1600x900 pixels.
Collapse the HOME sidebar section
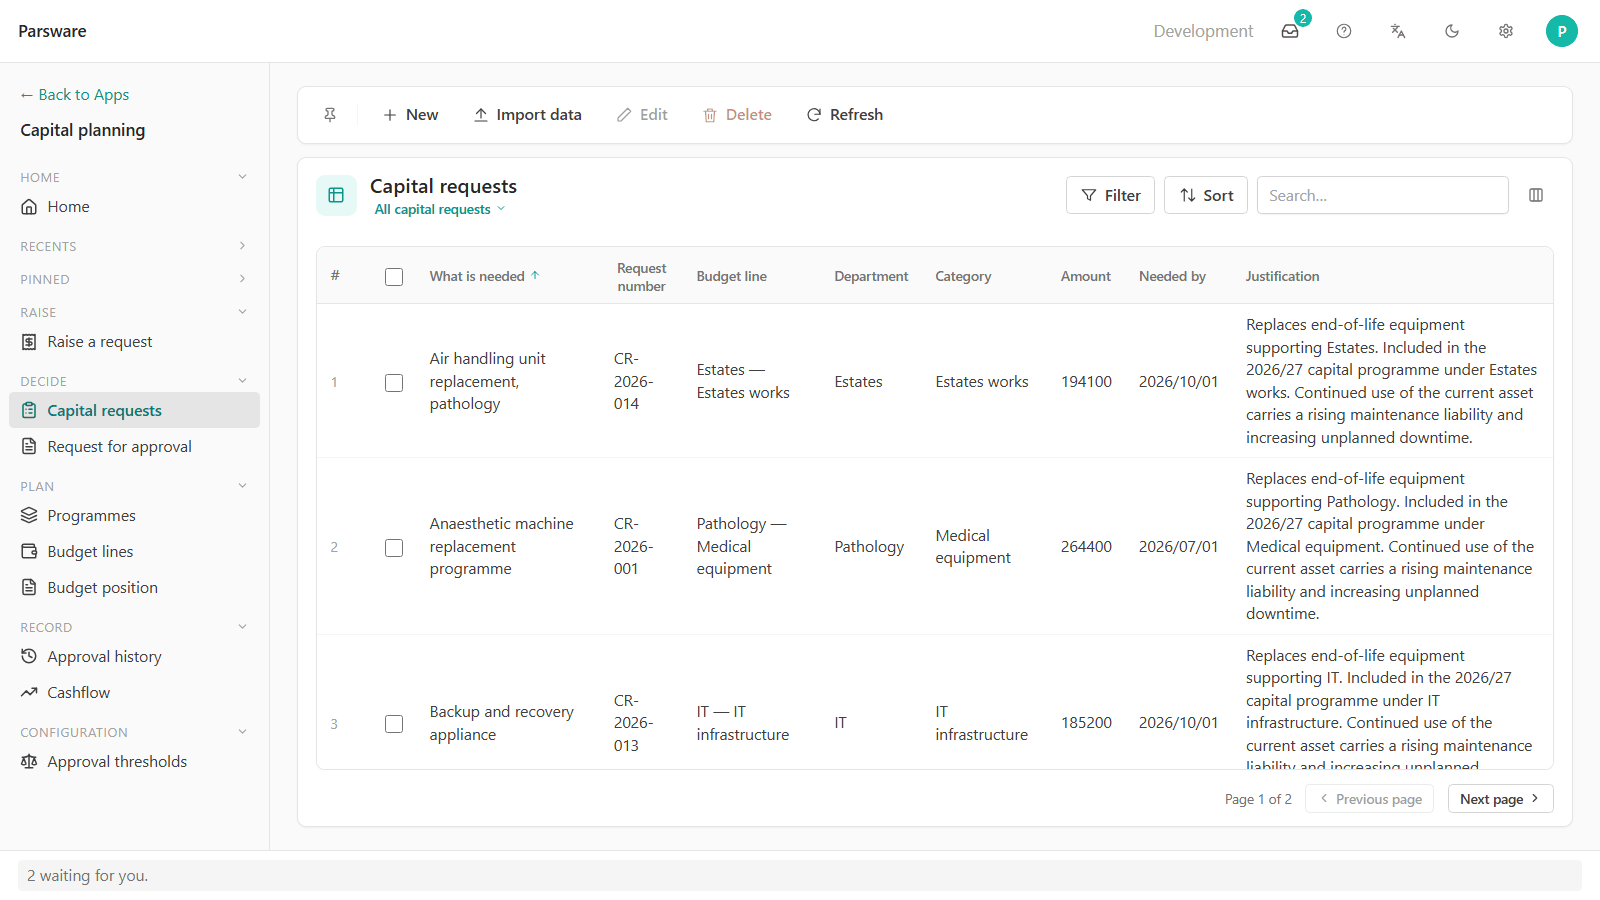click(x=134, y=177)
